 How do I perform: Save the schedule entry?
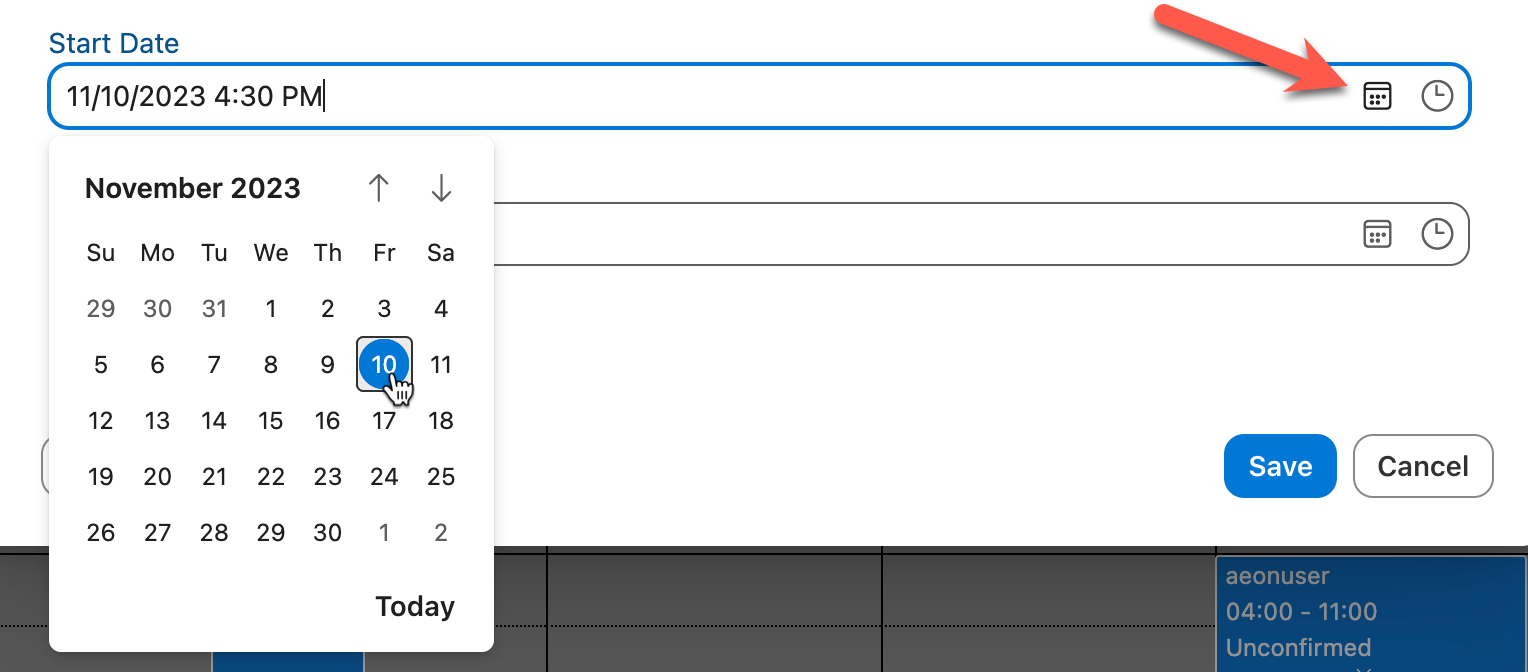[x=1280, y=466]
